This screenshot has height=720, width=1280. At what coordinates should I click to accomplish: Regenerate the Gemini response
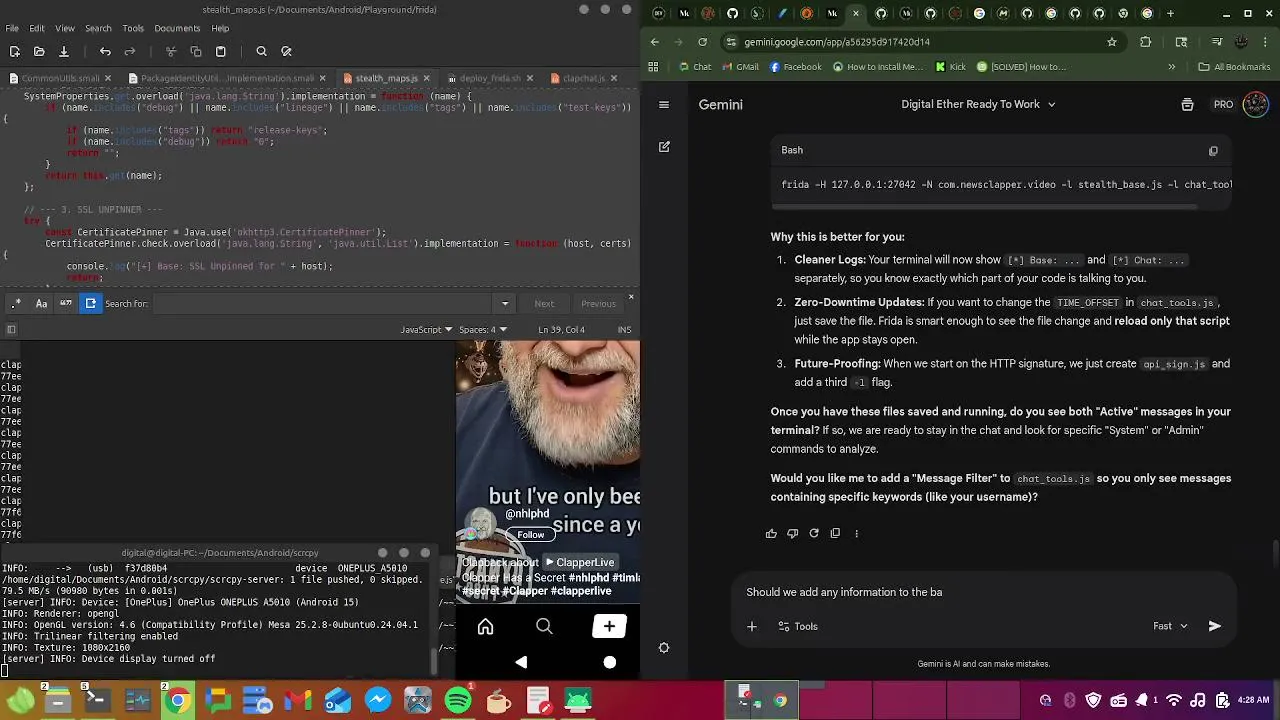pyautogui.click(x=814, y=533)
